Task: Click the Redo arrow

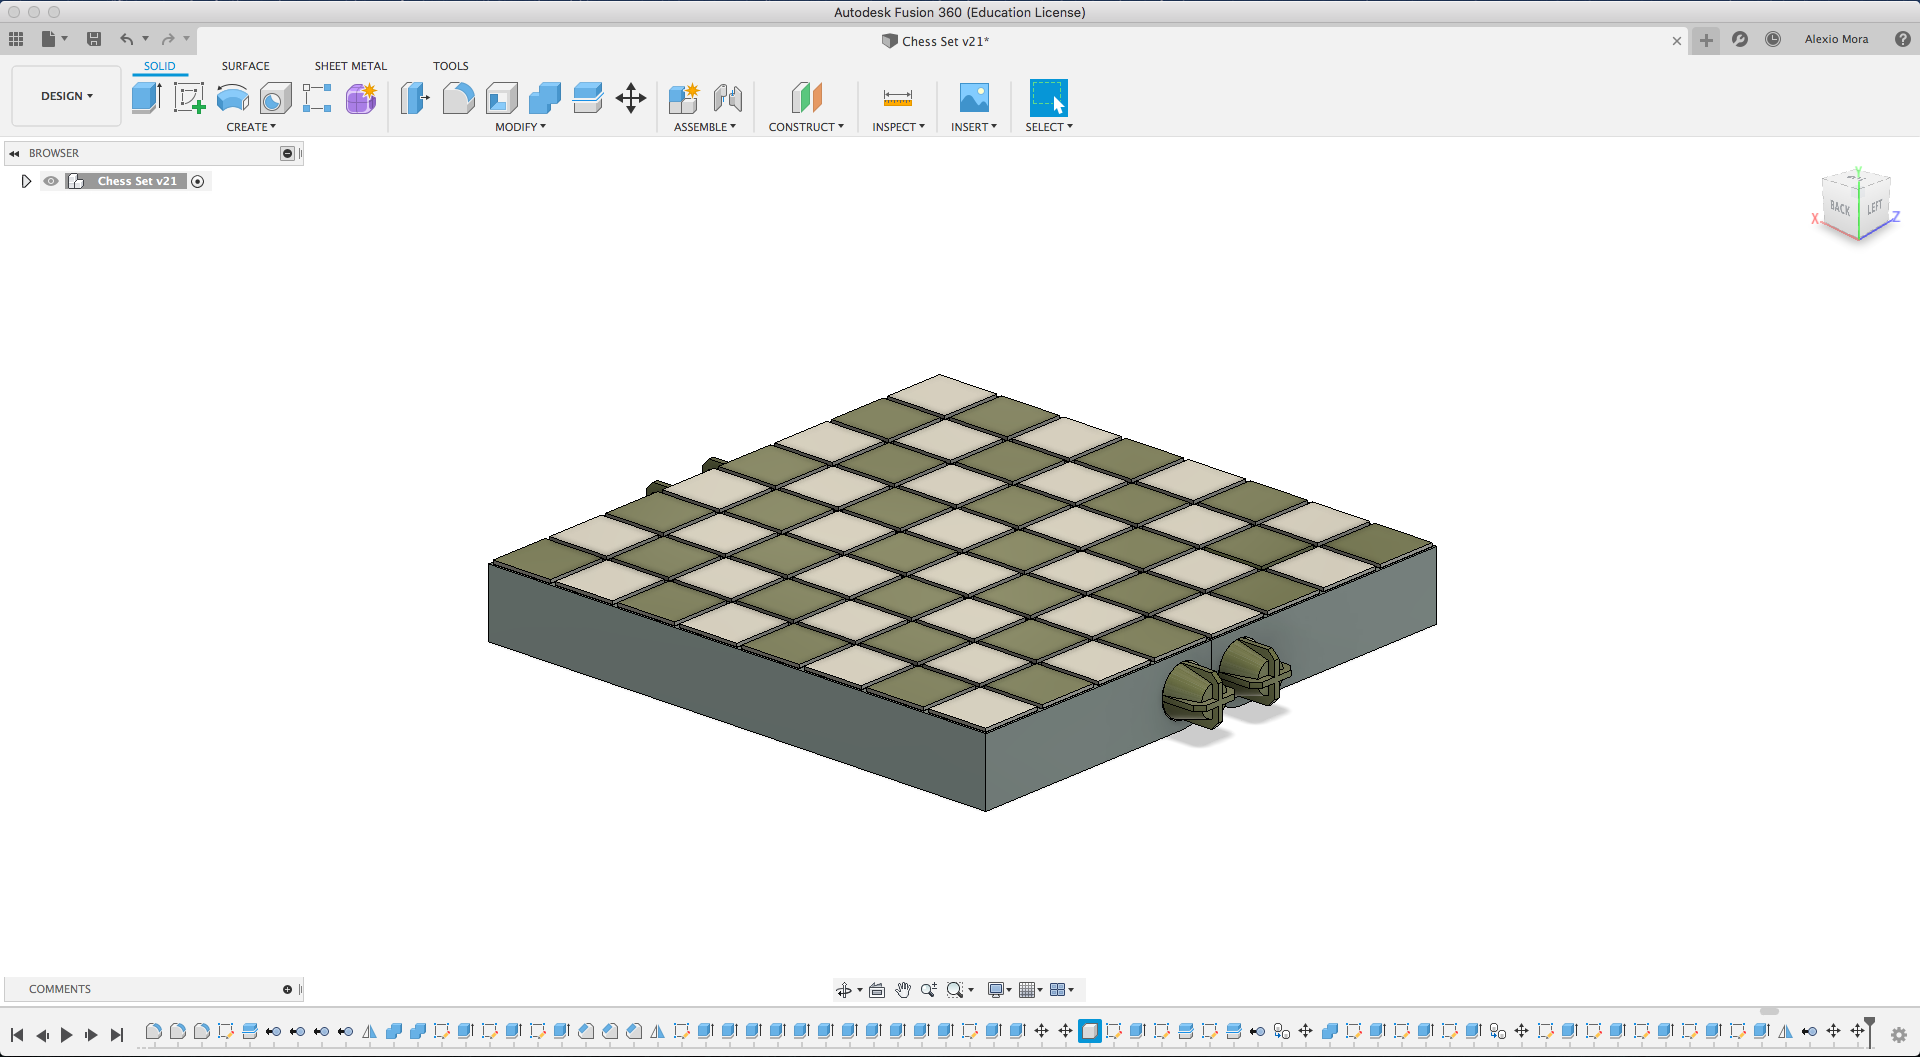Action: coord(168,39)
